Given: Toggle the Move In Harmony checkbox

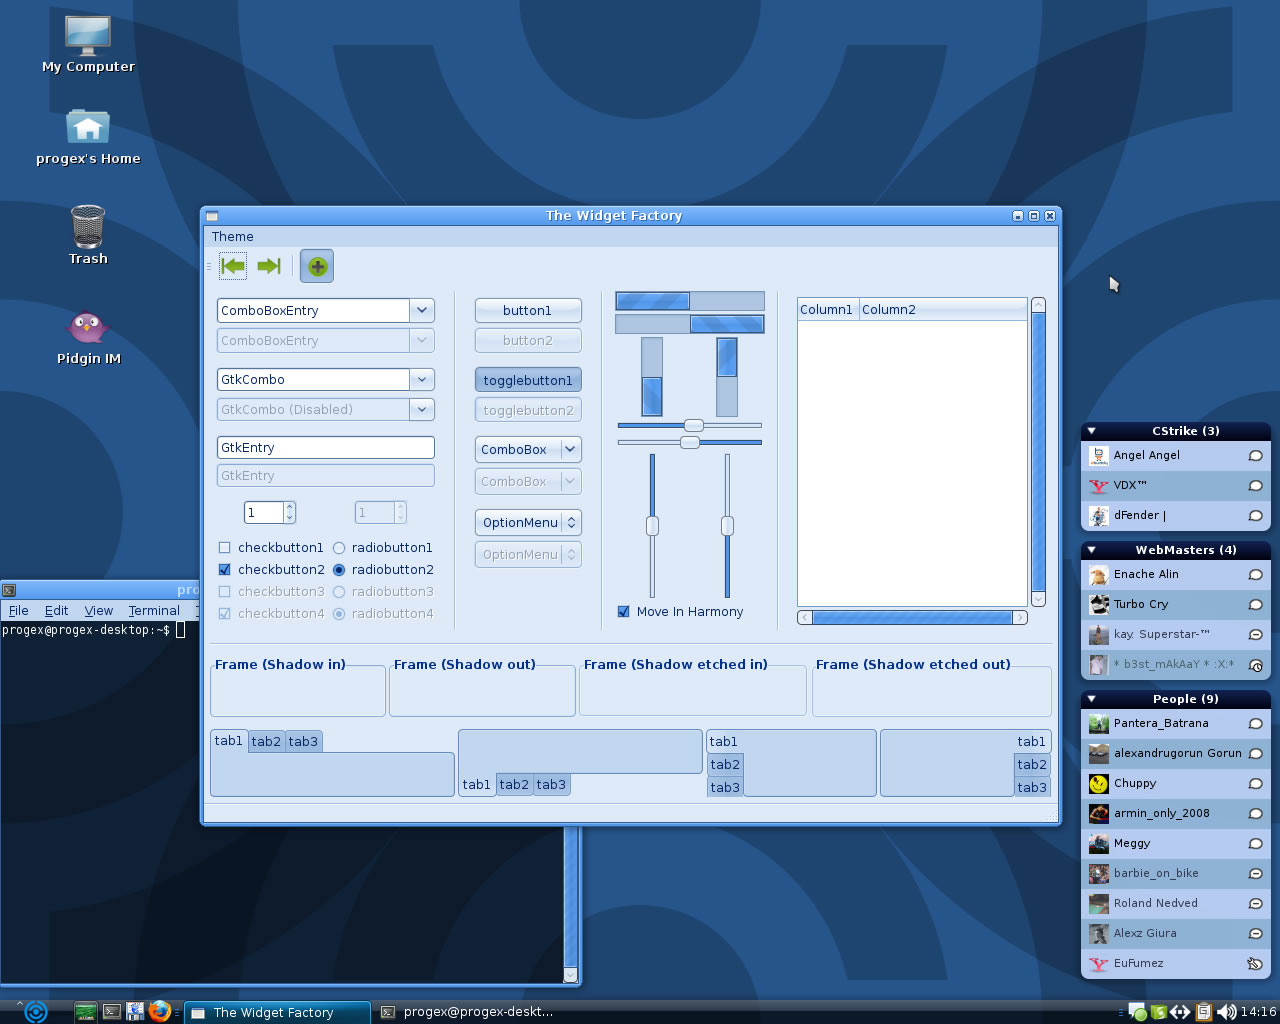Looking at the screenshot, I should coord(623,612).
